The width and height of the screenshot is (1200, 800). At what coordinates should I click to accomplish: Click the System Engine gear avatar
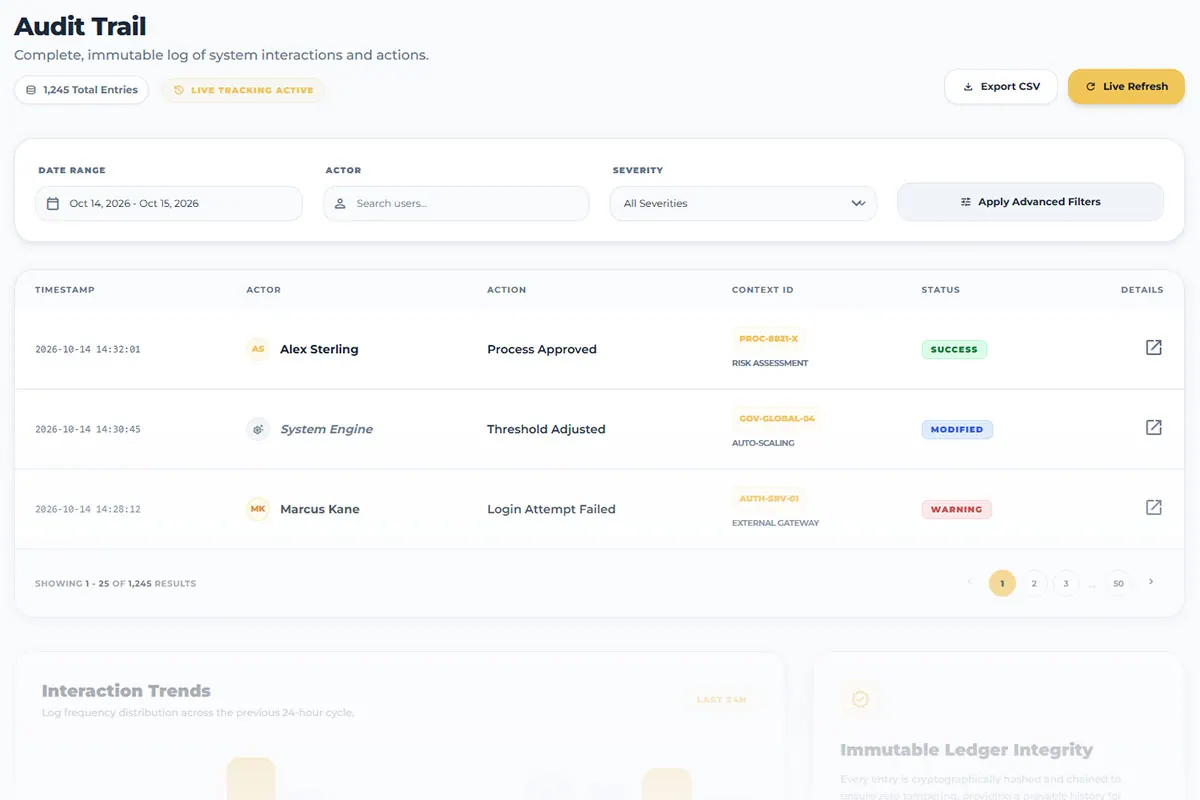click(x=258, y=429)
